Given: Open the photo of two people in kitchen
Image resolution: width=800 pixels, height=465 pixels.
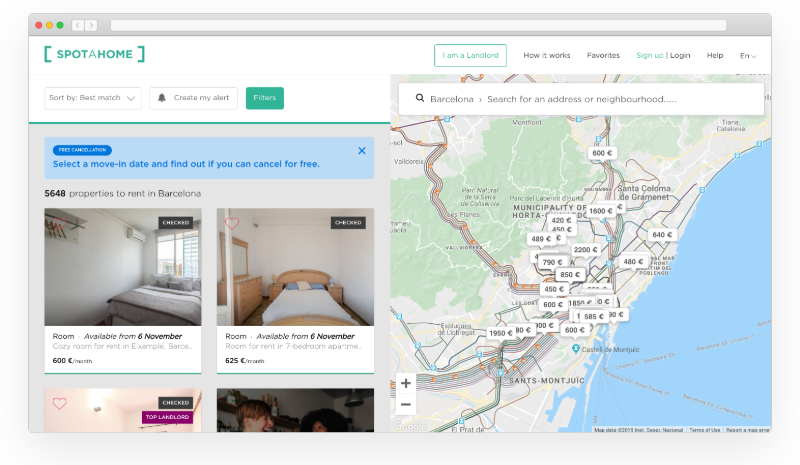Looking at the screenshot, I should pos(295,410).
